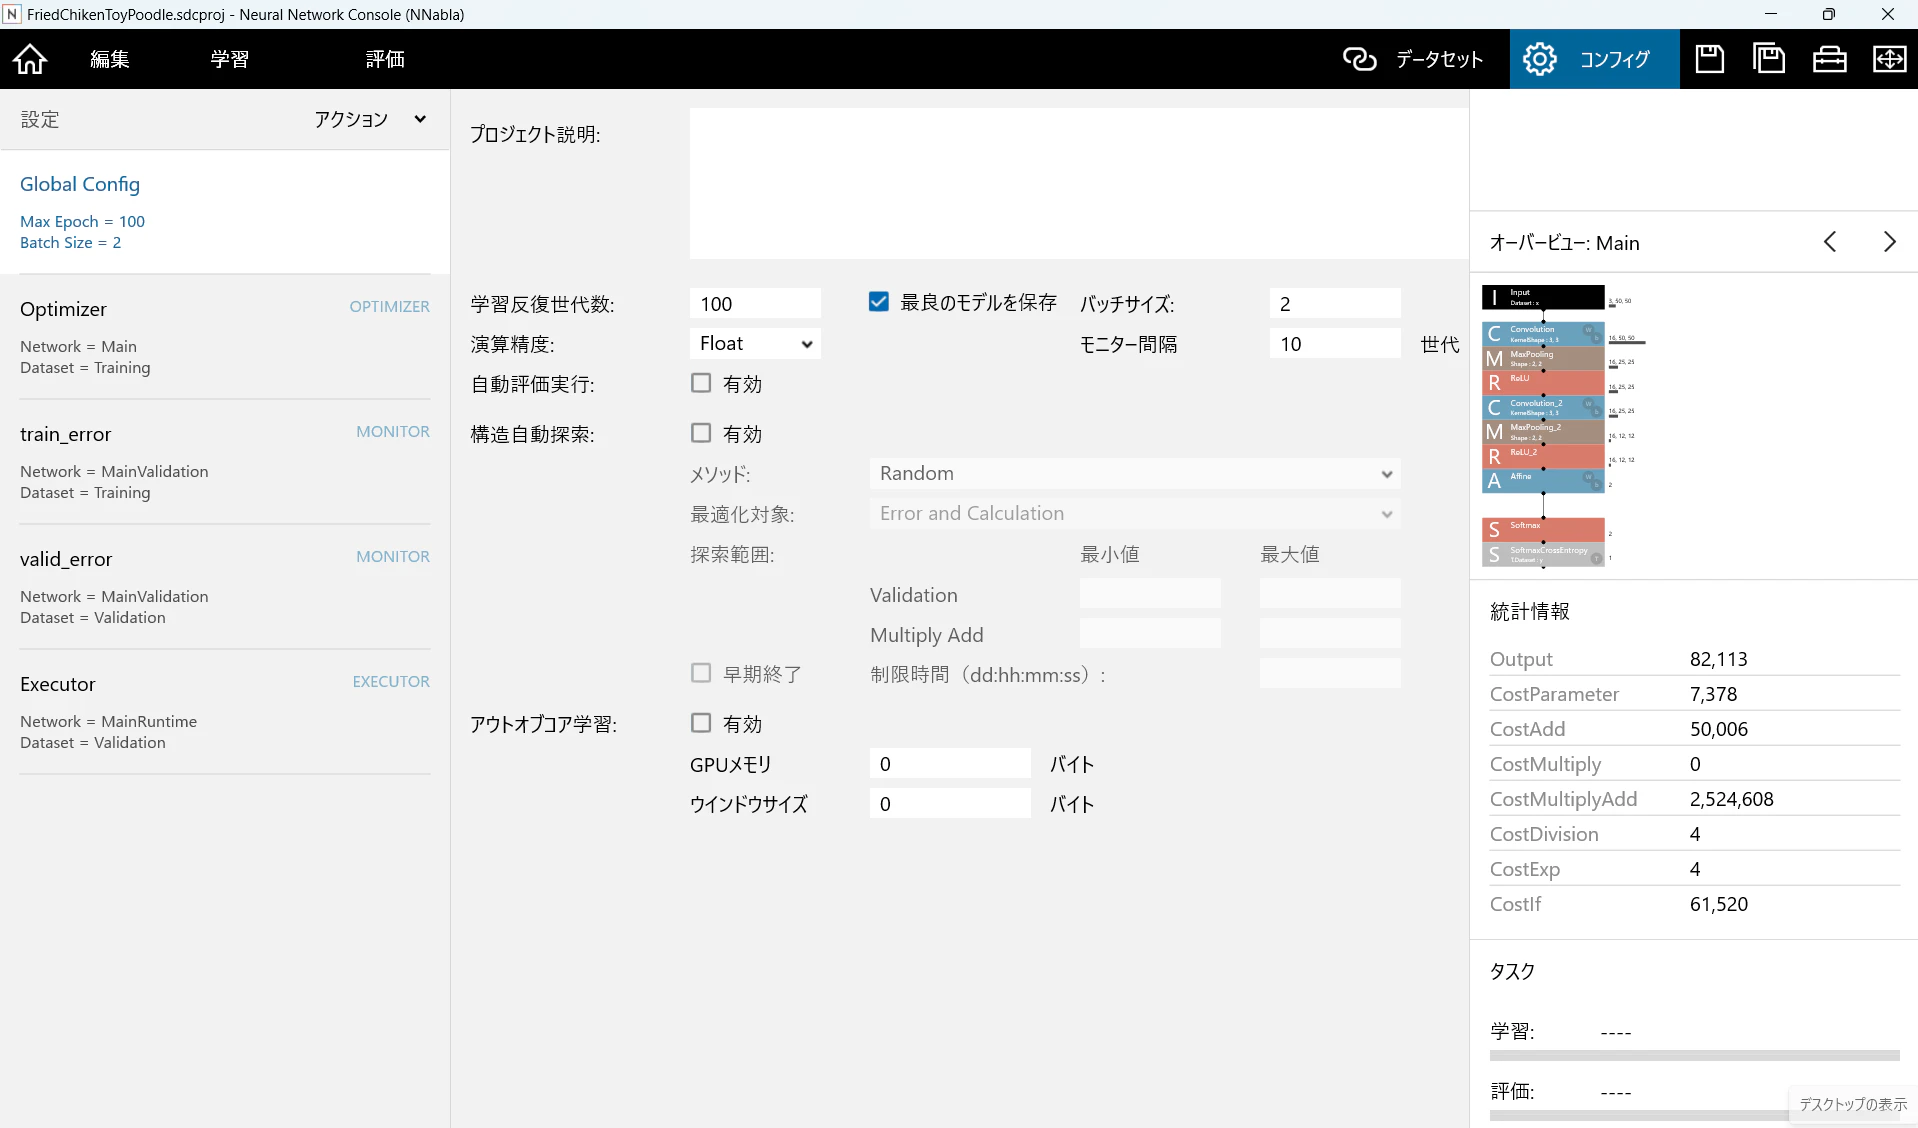Select the Optimizer config entry
Image resolution: width=1918 pixels, height=1128 pixels.
pos(225,337)
